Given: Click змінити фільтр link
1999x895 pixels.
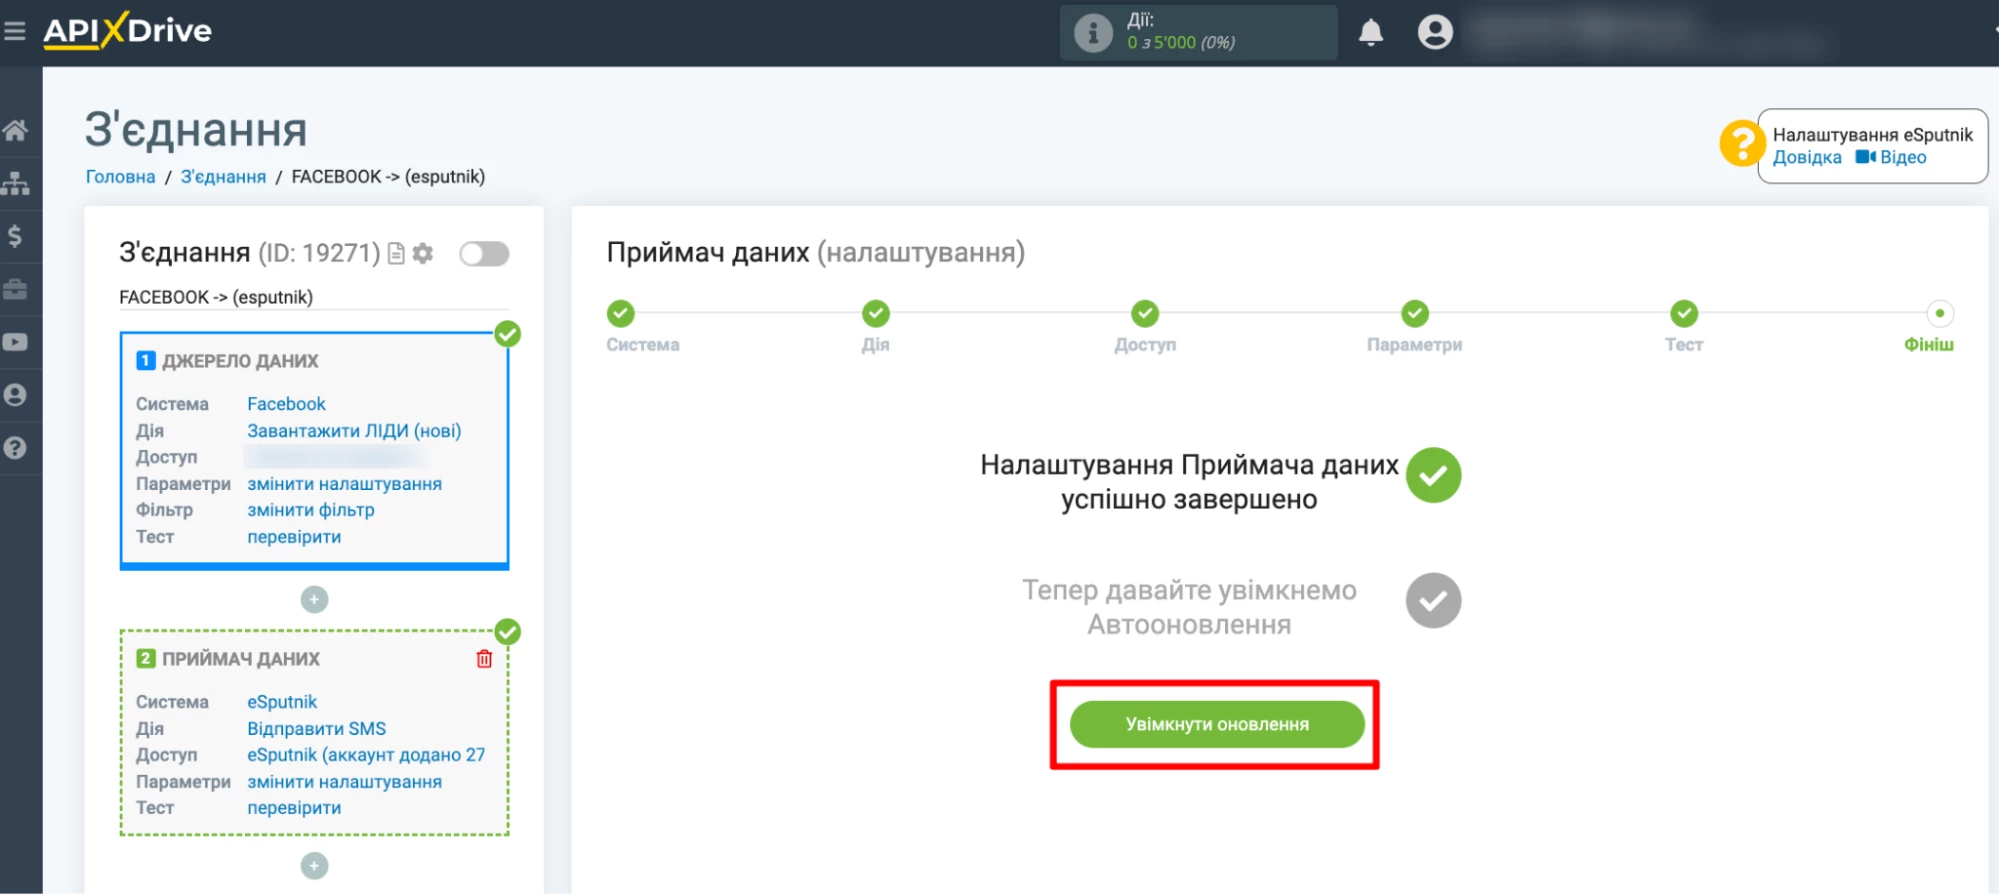Looking at the screenshot, I should click(311, 510).
